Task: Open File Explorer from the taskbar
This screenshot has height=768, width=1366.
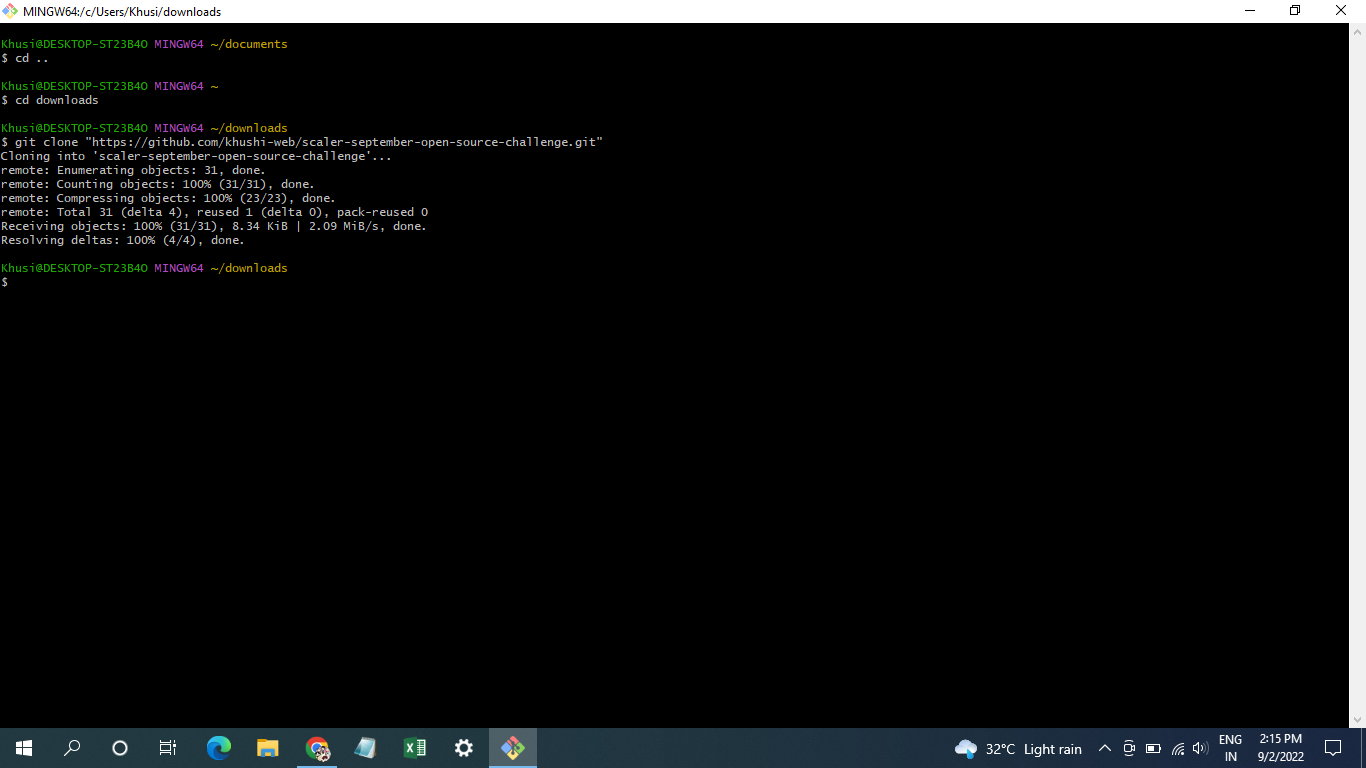Action: pos(267,747)
